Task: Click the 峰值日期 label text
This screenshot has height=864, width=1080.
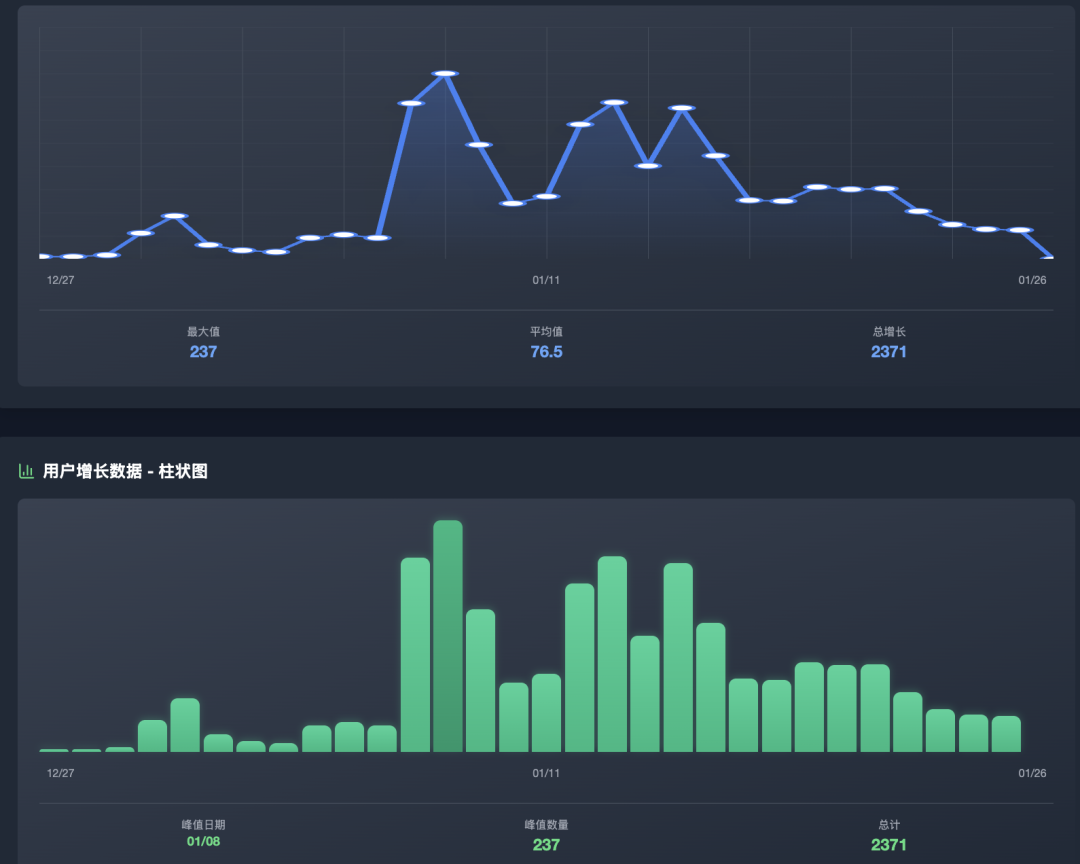Action: [203, 825]
